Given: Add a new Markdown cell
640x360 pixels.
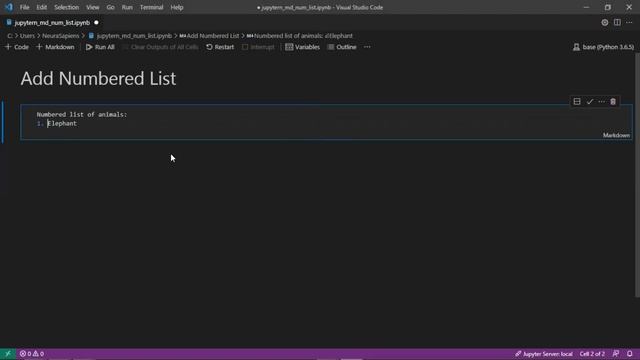Looking at the screenshot, I should (x=56, y=47).
